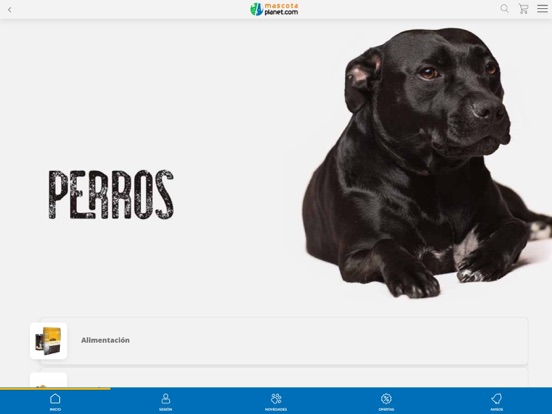Open the search magnifier icon
Image resolution: width=552 pixels, height=414 pixels.
(504, 9)
